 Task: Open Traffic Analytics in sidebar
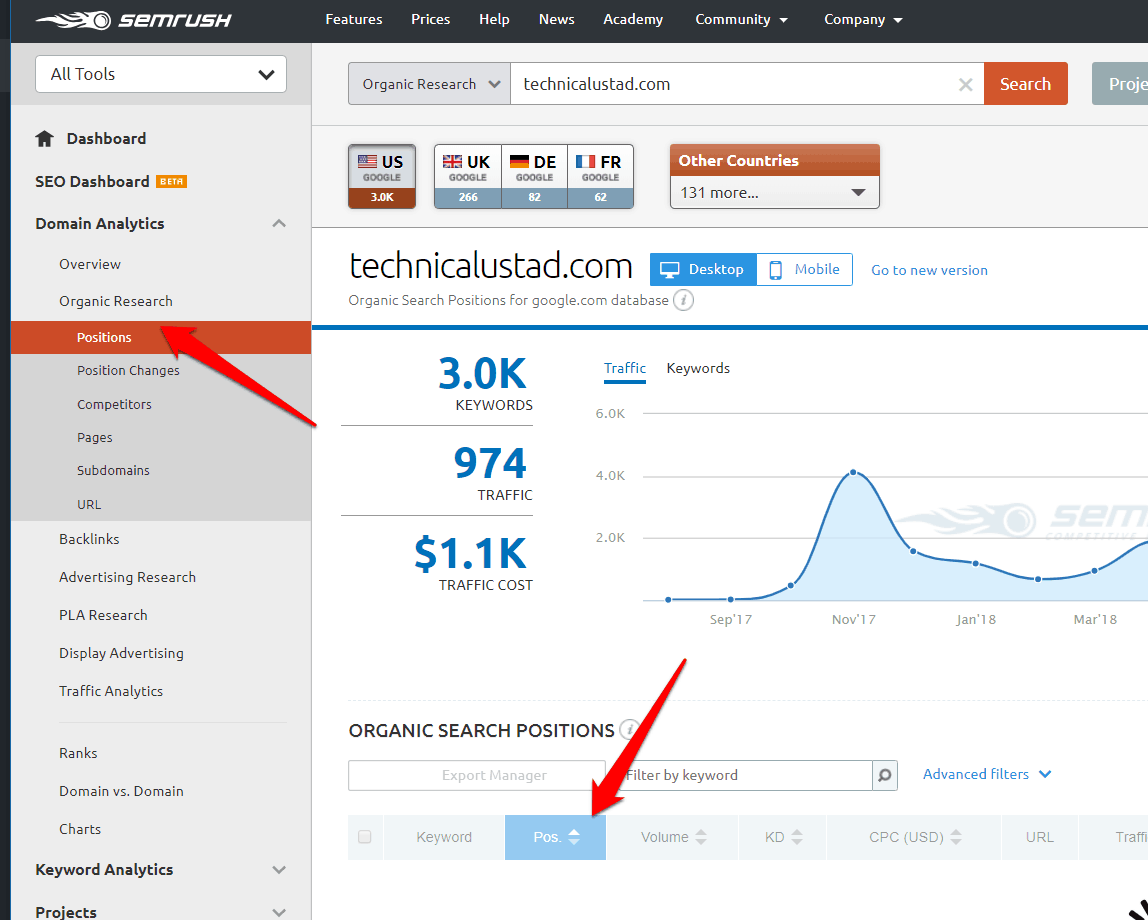pyautogui.click(x=111, y=692)
